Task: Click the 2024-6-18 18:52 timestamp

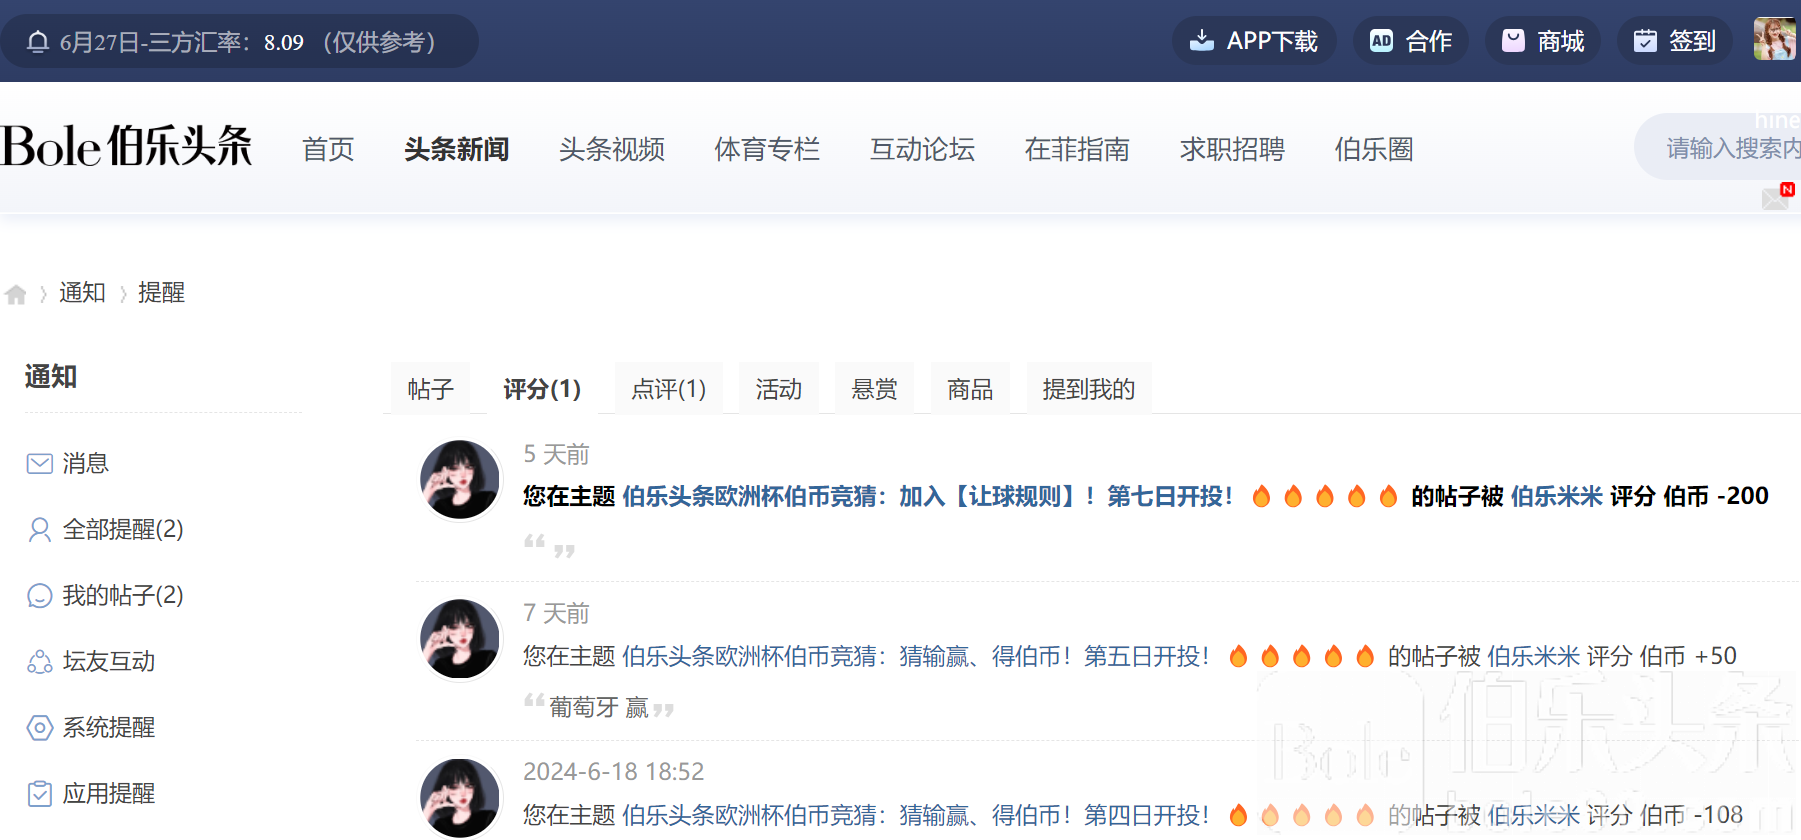Action: (614, 772)
